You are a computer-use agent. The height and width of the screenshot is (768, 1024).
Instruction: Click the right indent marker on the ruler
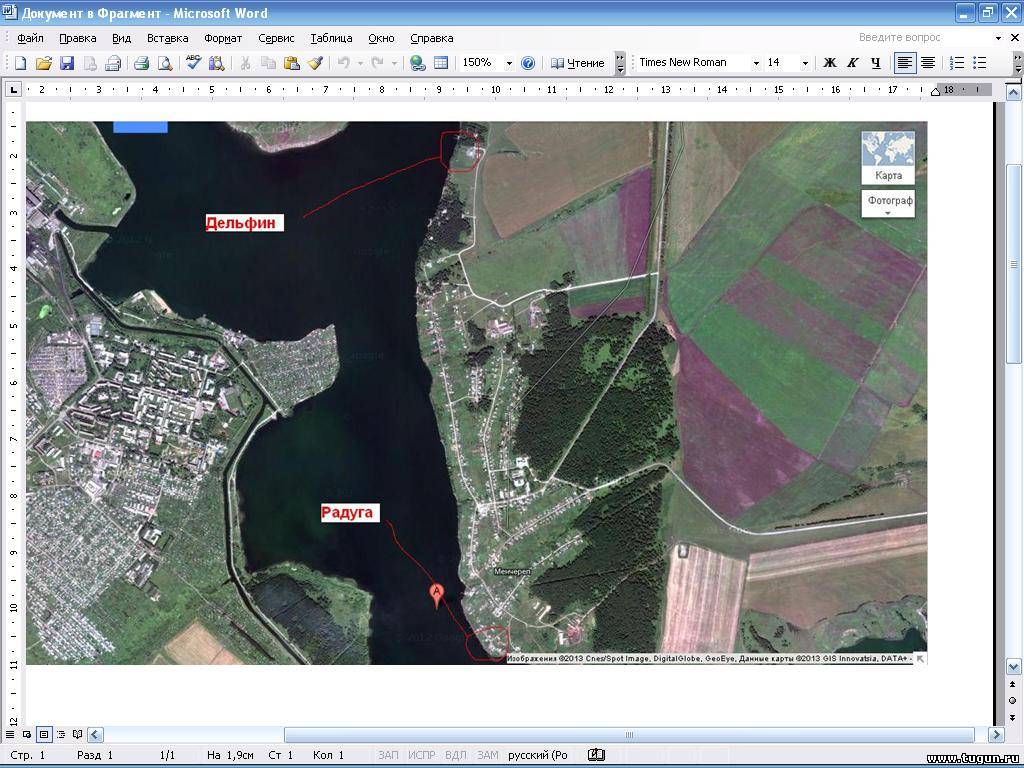coord(935,92)
